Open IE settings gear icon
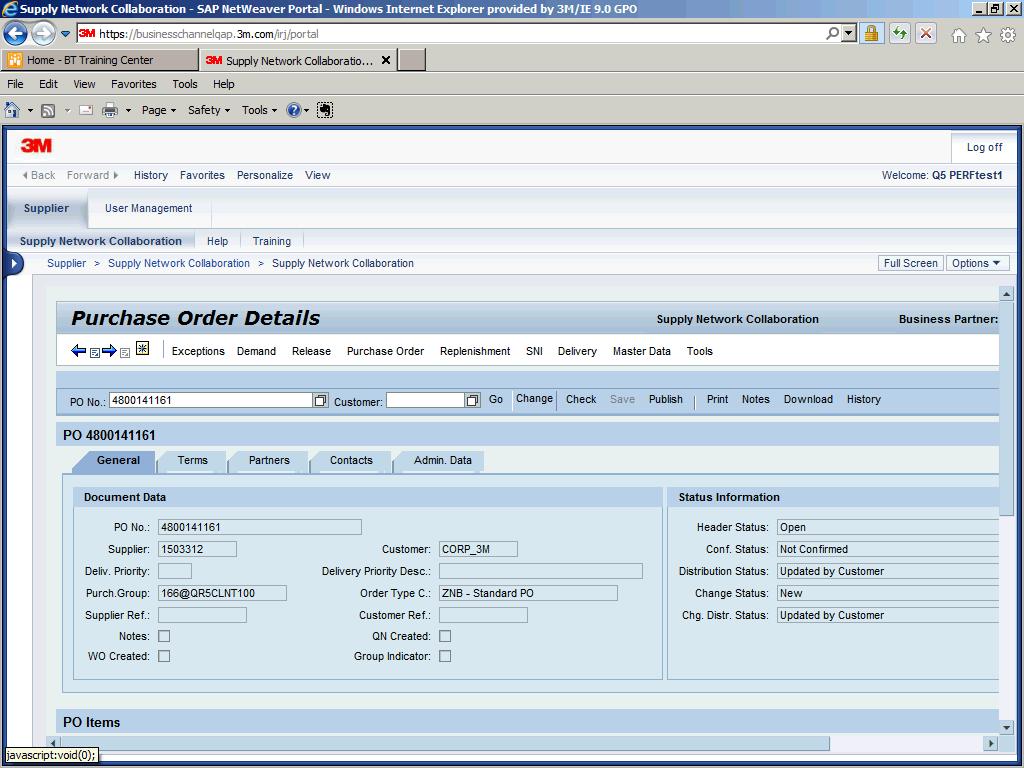1024x768 pixels. click(x=1008, y=35)
